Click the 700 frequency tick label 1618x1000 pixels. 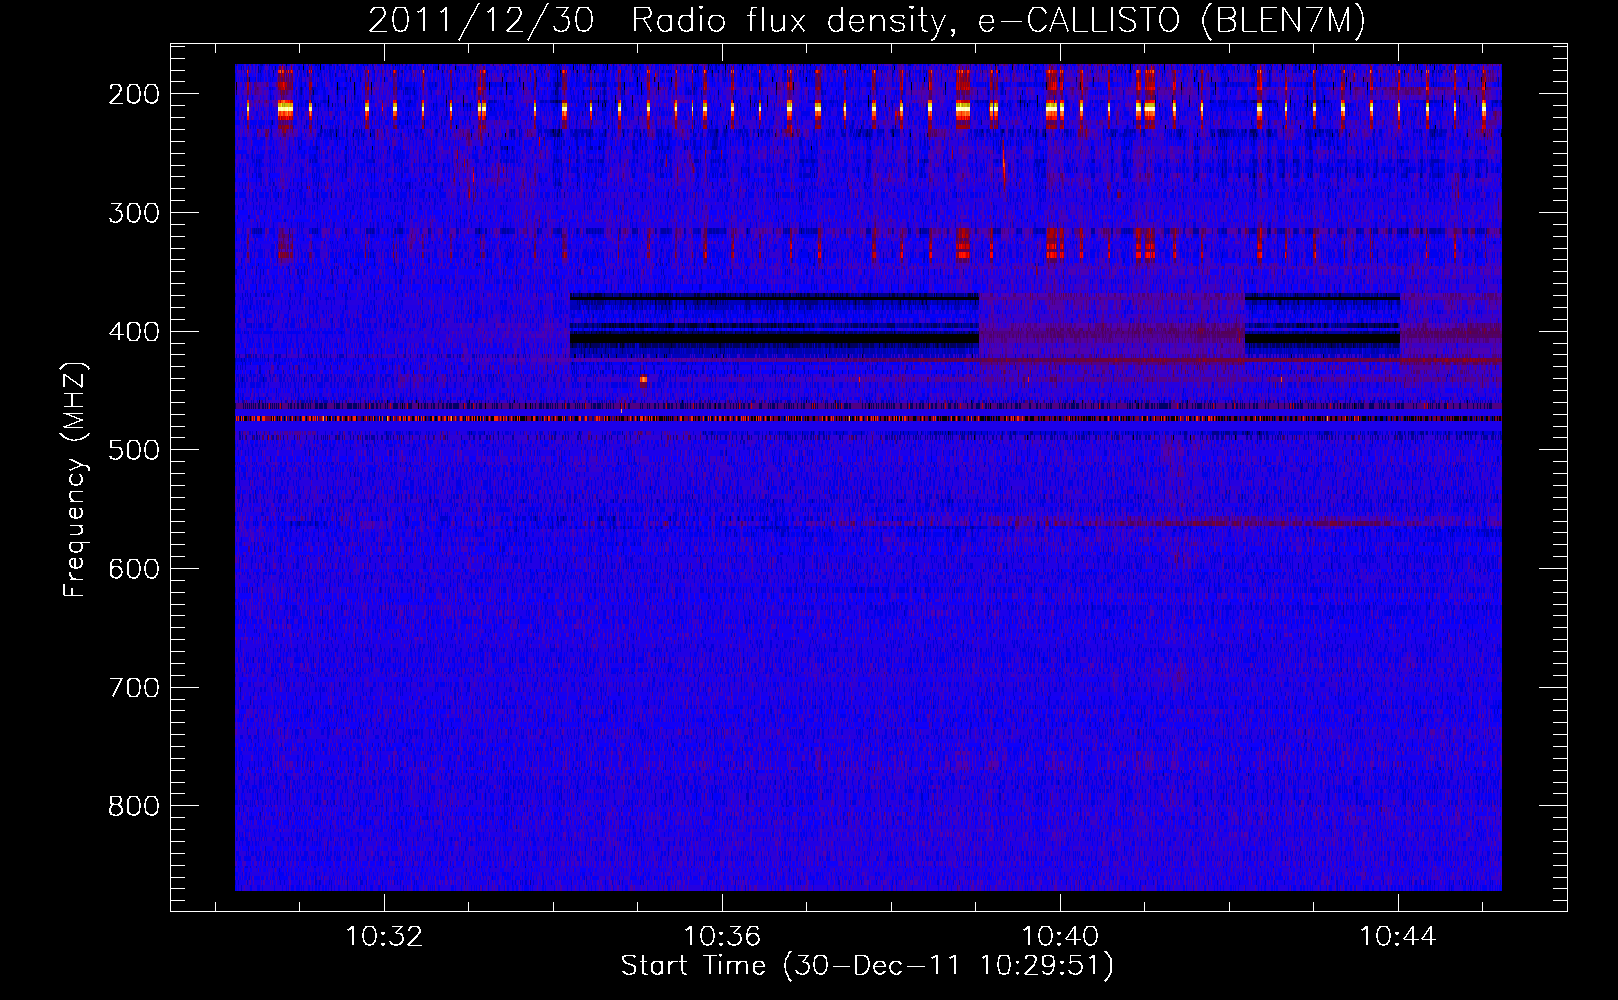134,688
